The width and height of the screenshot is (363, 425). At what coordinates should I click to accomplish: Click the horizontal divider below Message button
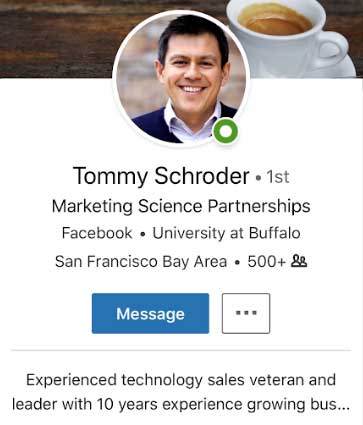(181, 350)
